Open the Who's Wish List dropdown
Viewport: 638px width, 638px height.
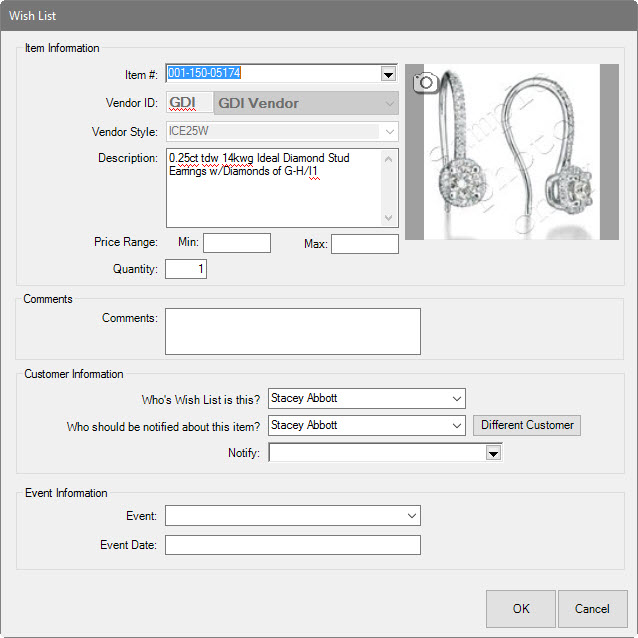[x=456, y=399]
